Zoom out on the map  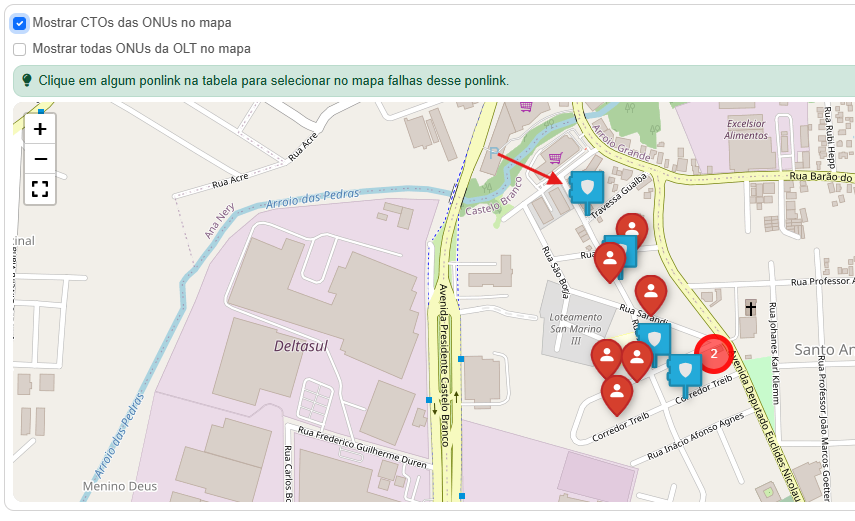click(40, 159)
